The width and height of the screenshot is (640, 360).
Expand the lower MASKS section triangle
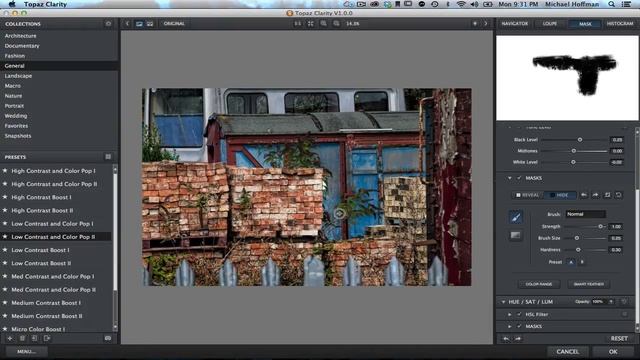click(x=509, y=326)
